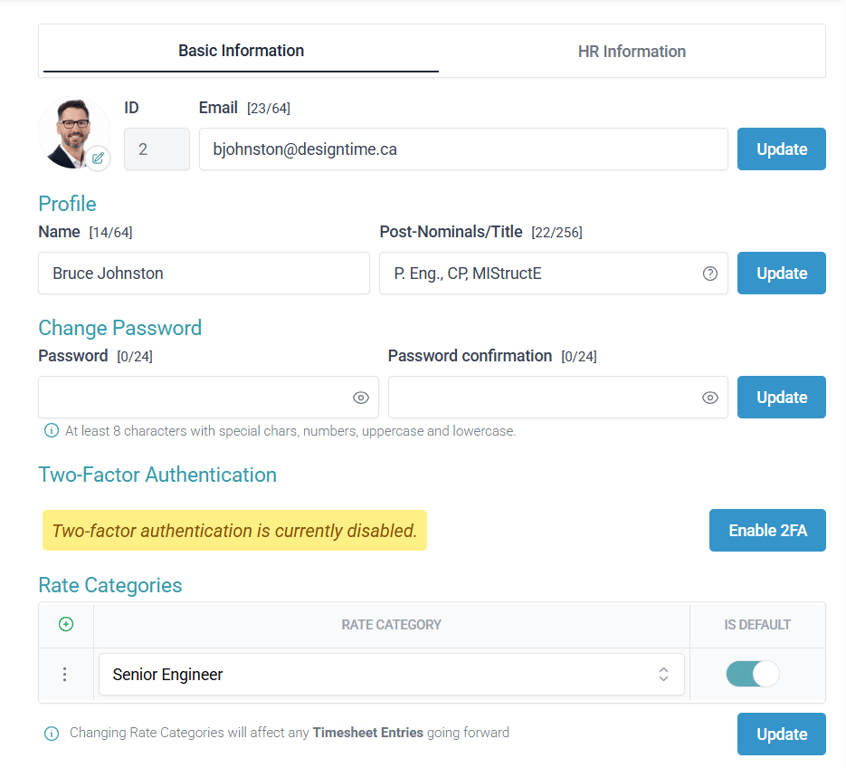This screenshot has width=846, height=768.
Task: Select the Basic Information tab
Action: 241,50
